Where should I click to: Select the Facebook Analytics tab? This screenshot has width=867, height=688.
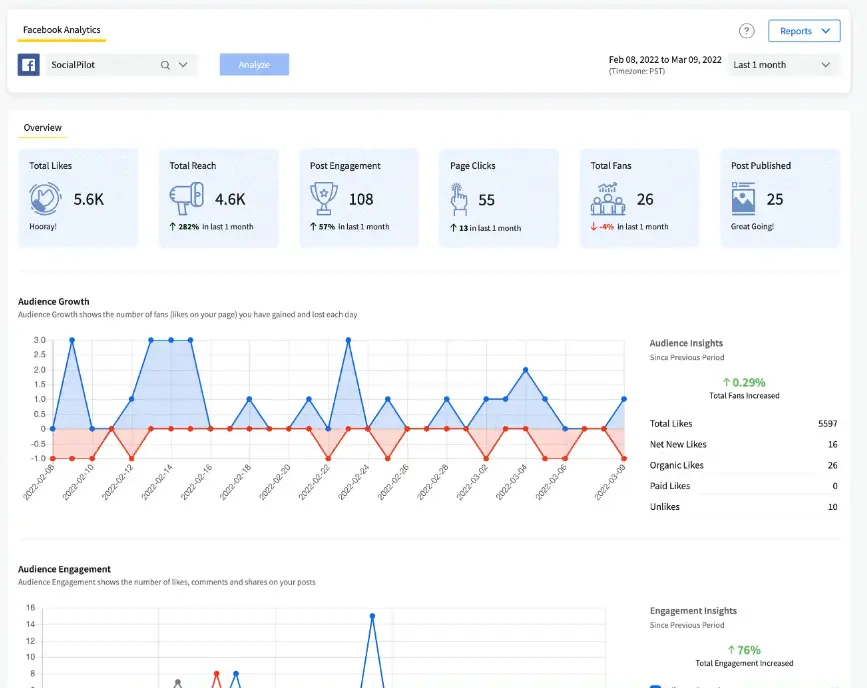tap(61, 30)
